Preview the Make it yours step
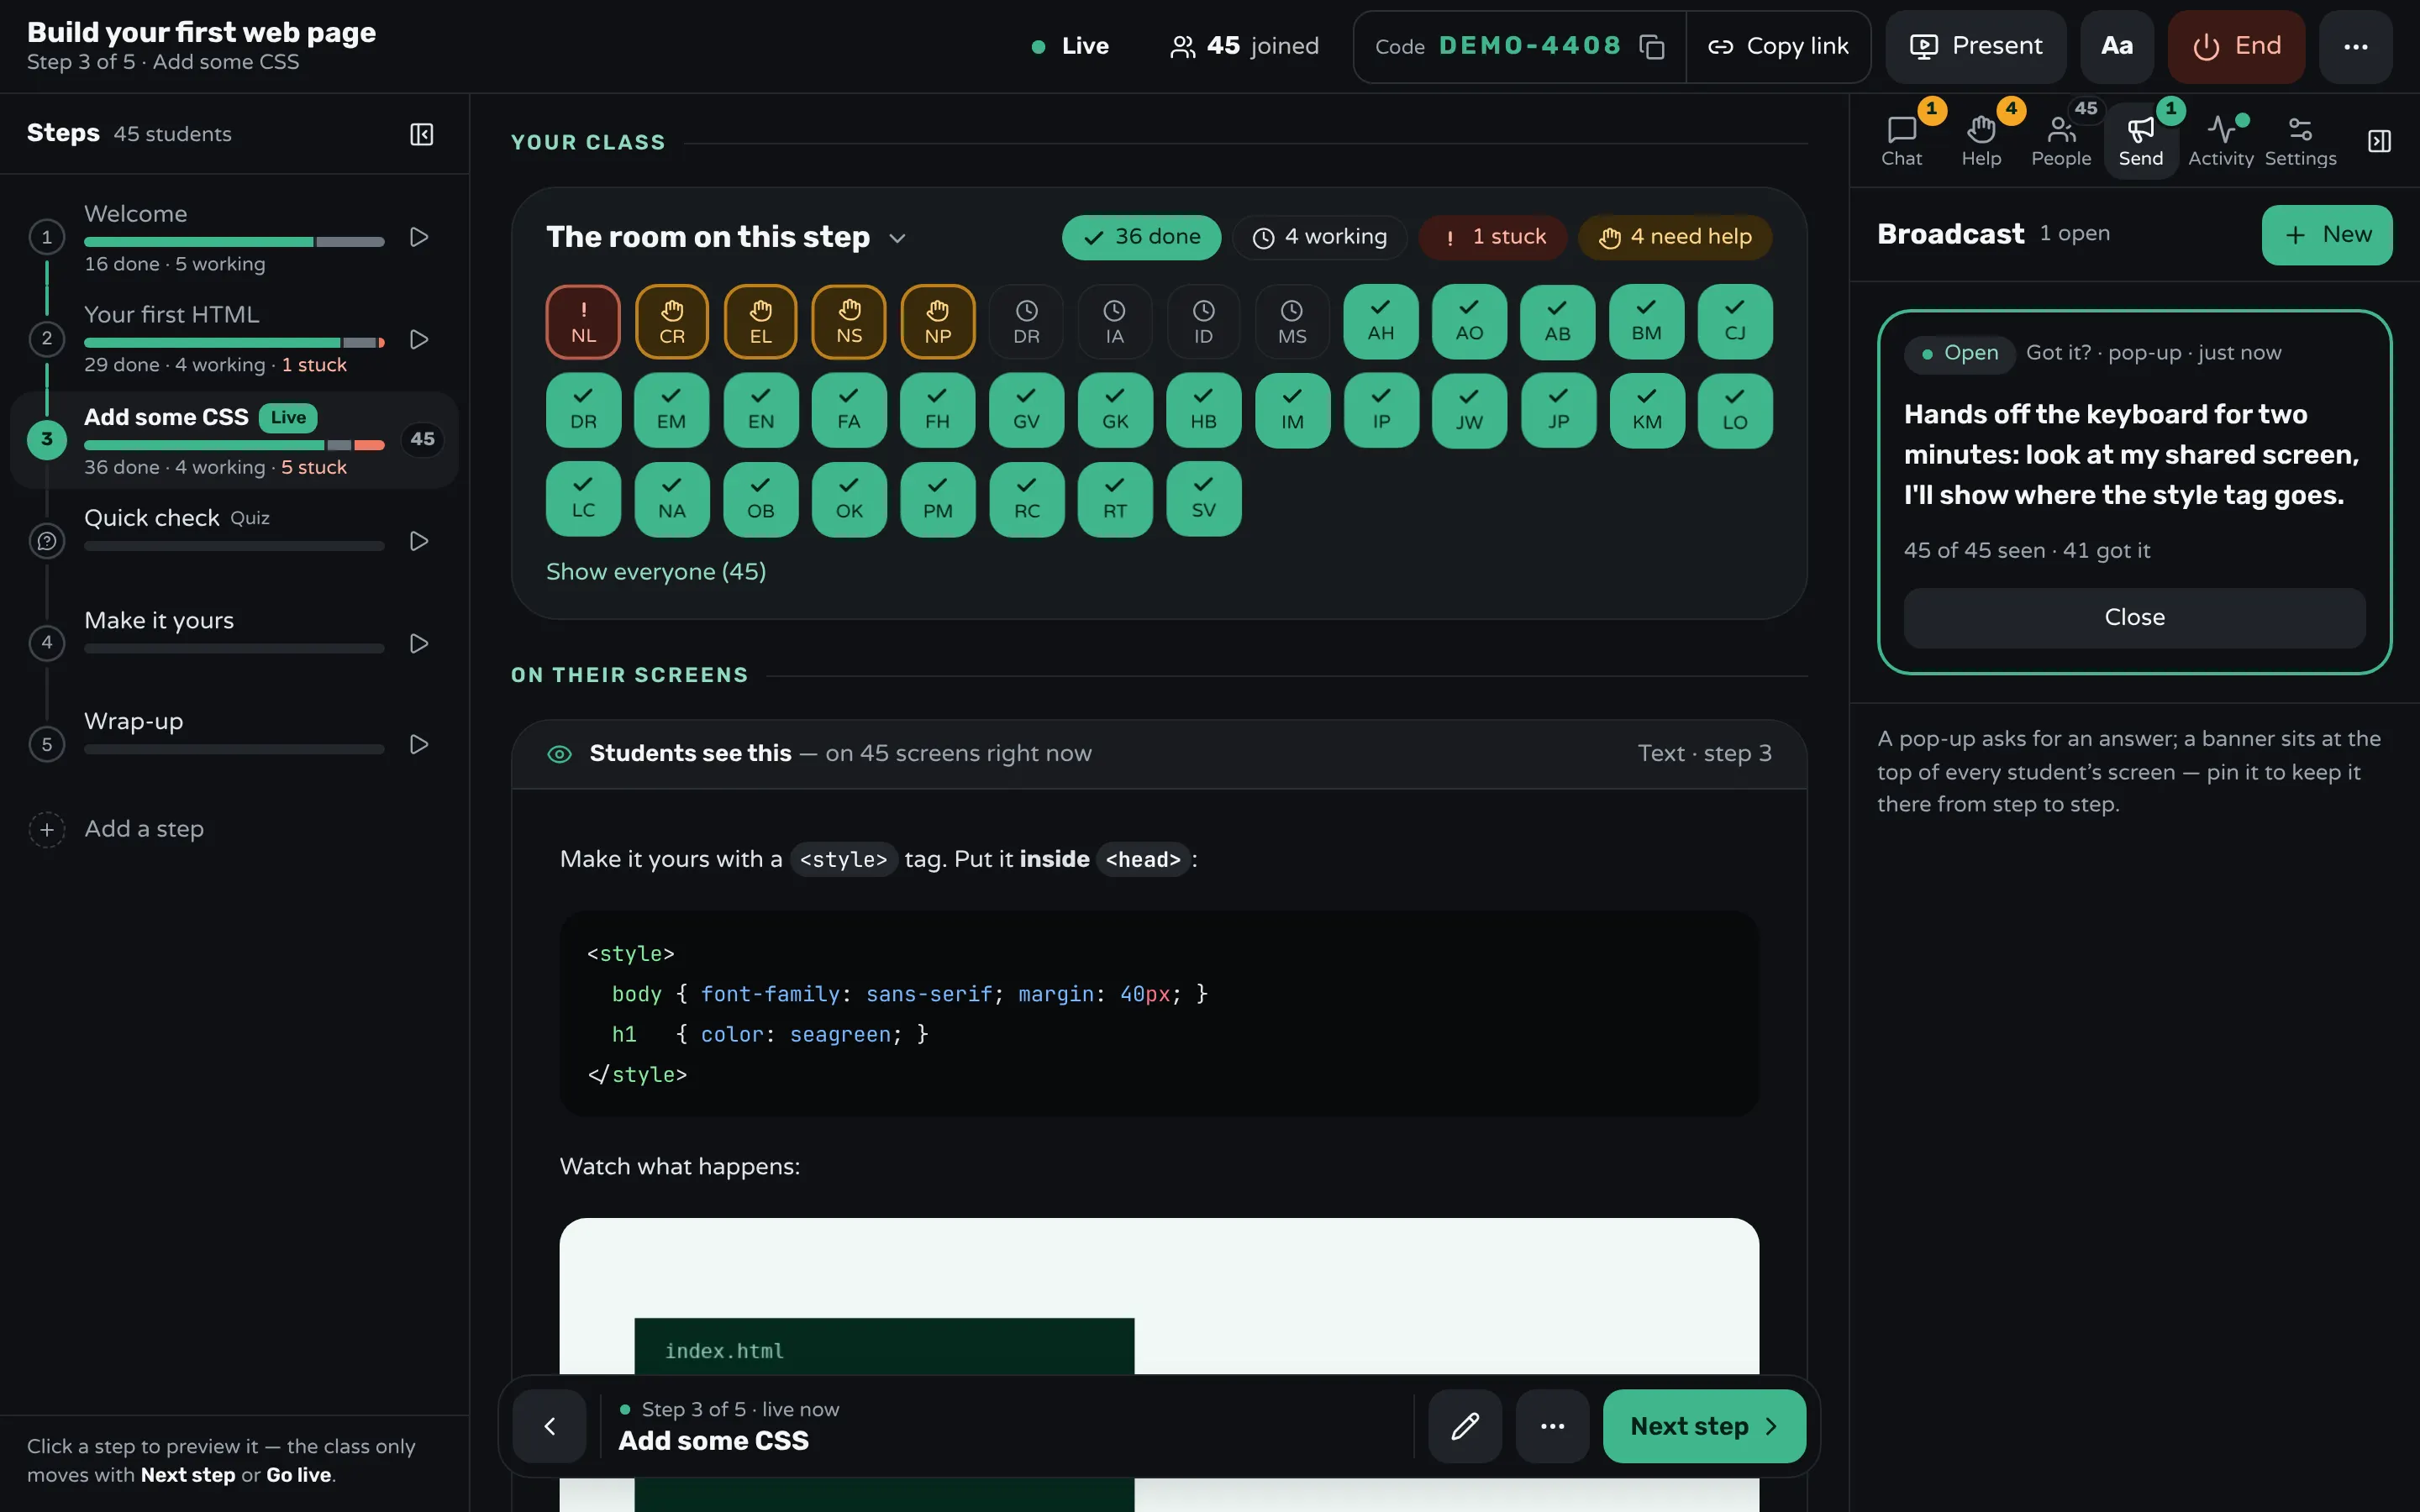 click(x=419, y=643)
